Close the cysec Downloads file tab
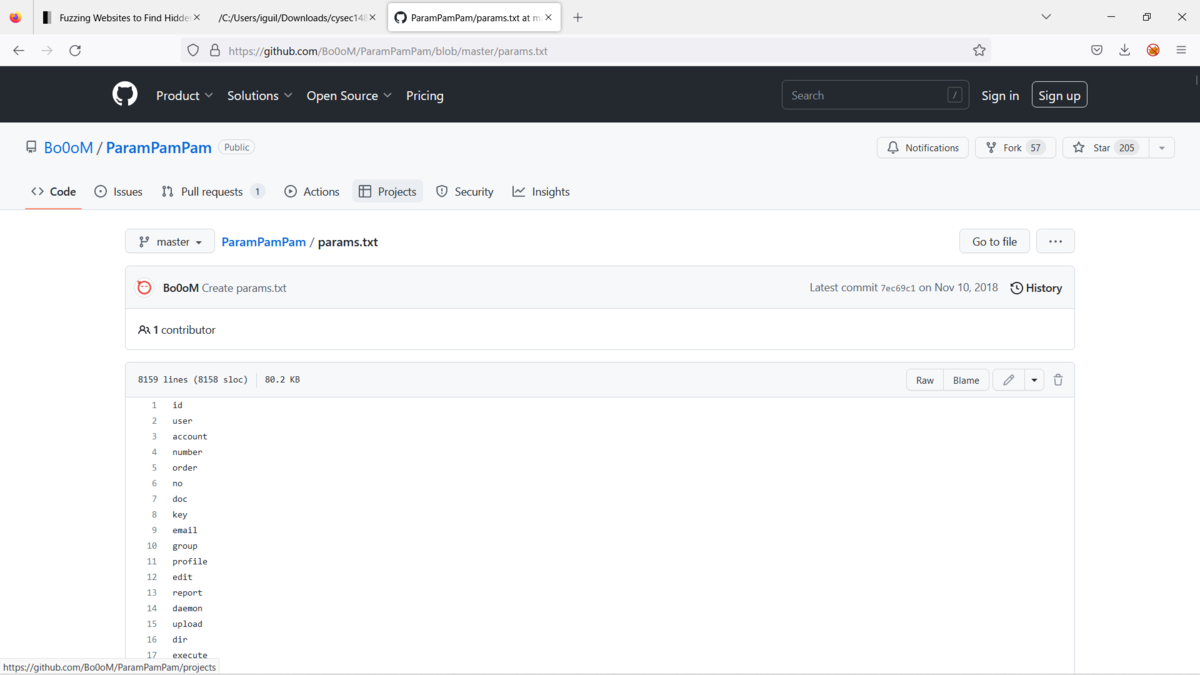 372,17
